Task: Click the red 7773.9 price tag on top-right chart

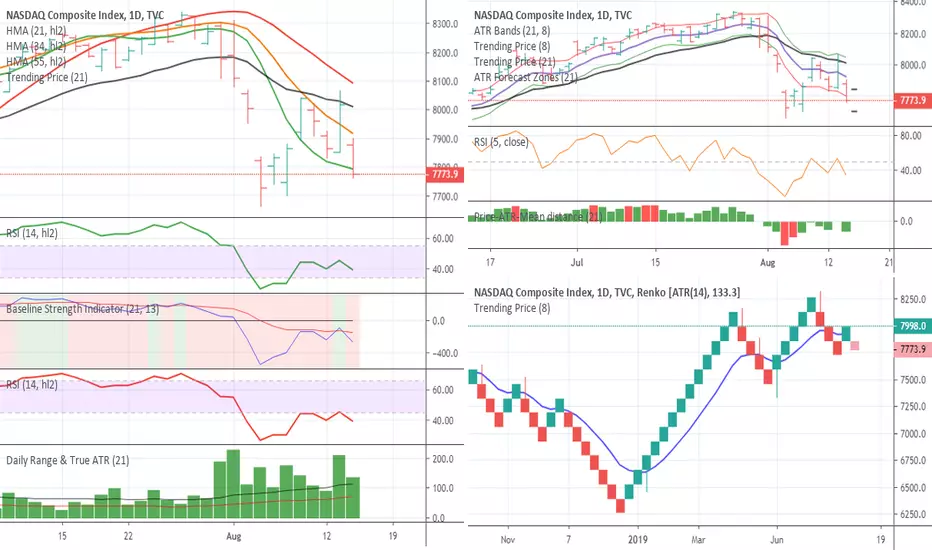Action: point(912,100)
